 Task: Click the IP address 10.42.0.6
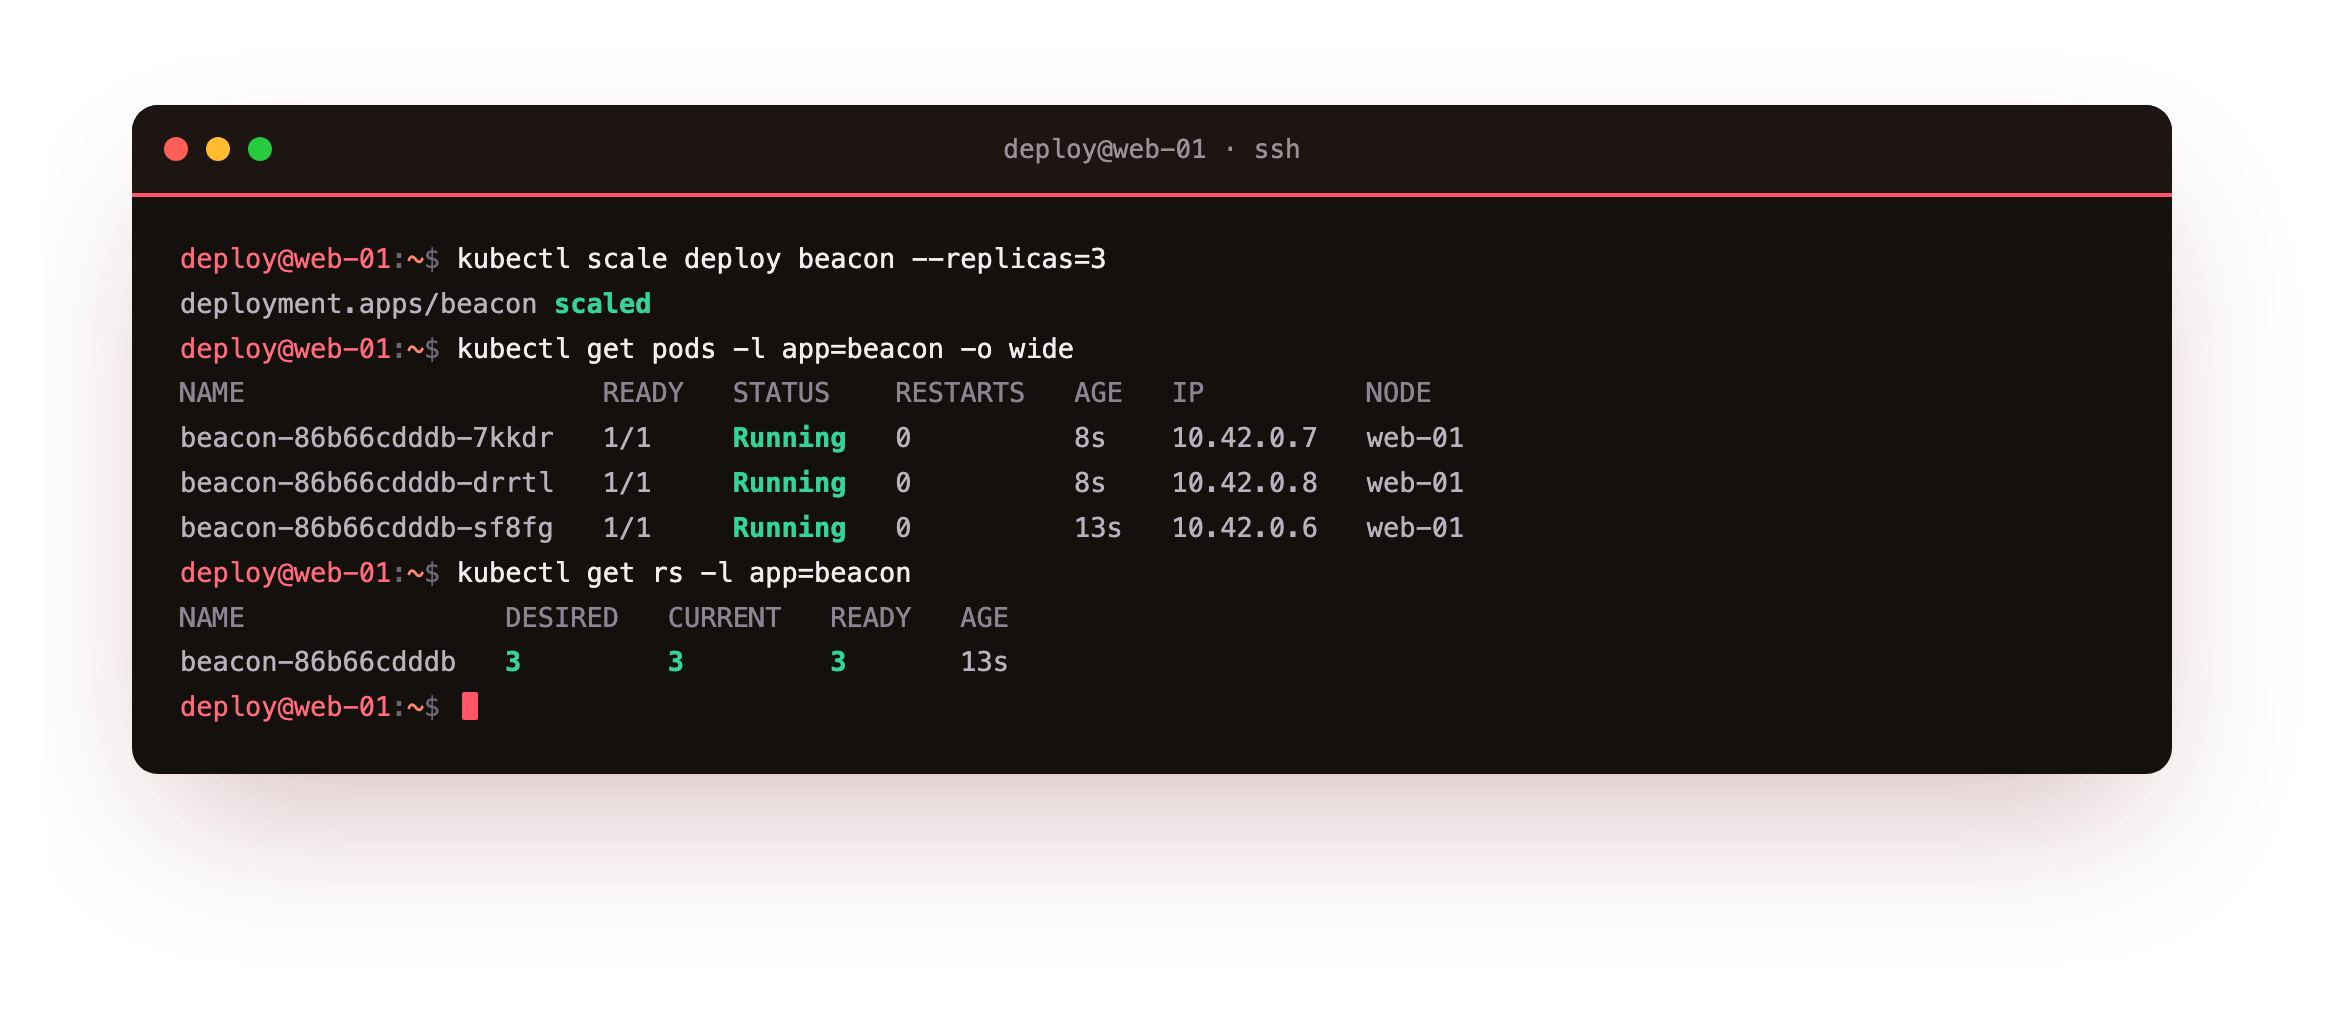pyautogui.click(x=1245, y=528)
